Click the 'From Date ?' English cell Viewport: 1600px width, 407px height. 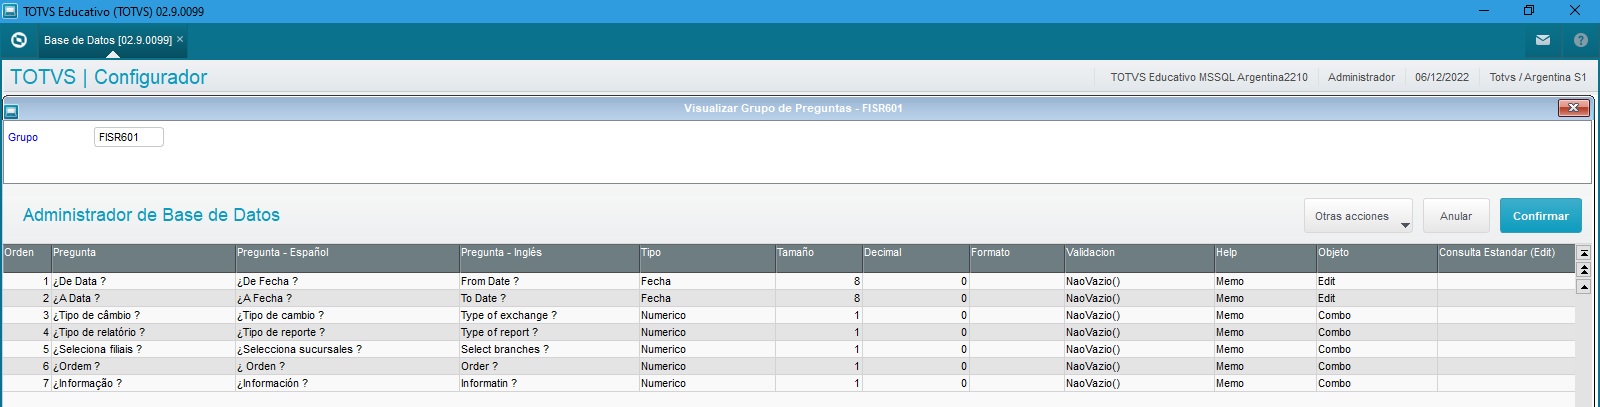[549, 281]
